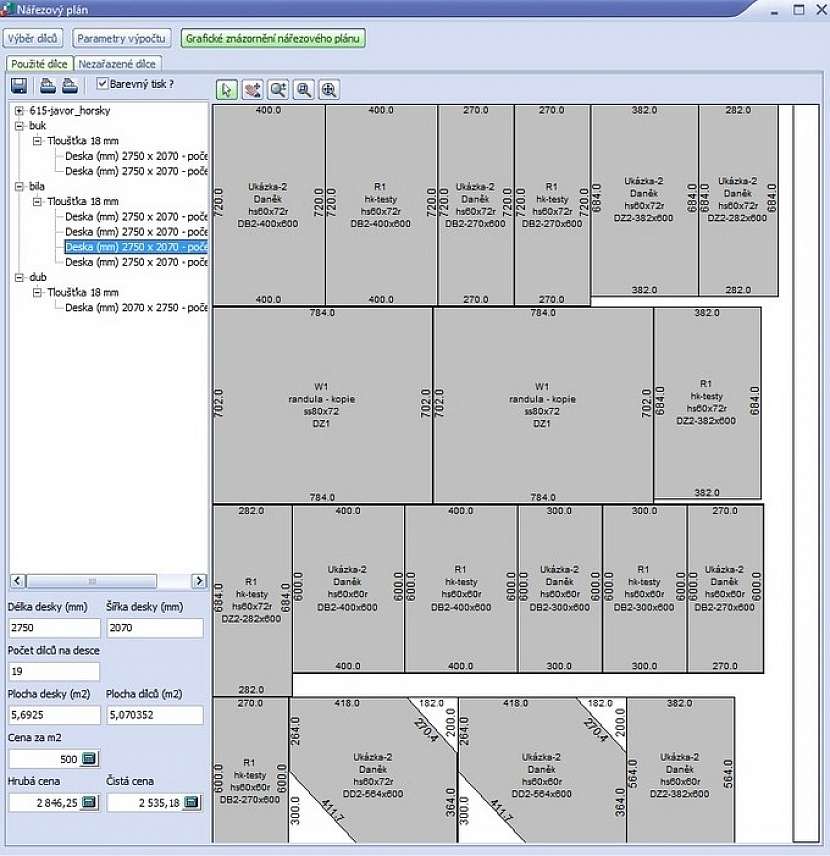Collapse the buk tree node
This screenshot has width=830, height=856.
click(x=19, y=126)
